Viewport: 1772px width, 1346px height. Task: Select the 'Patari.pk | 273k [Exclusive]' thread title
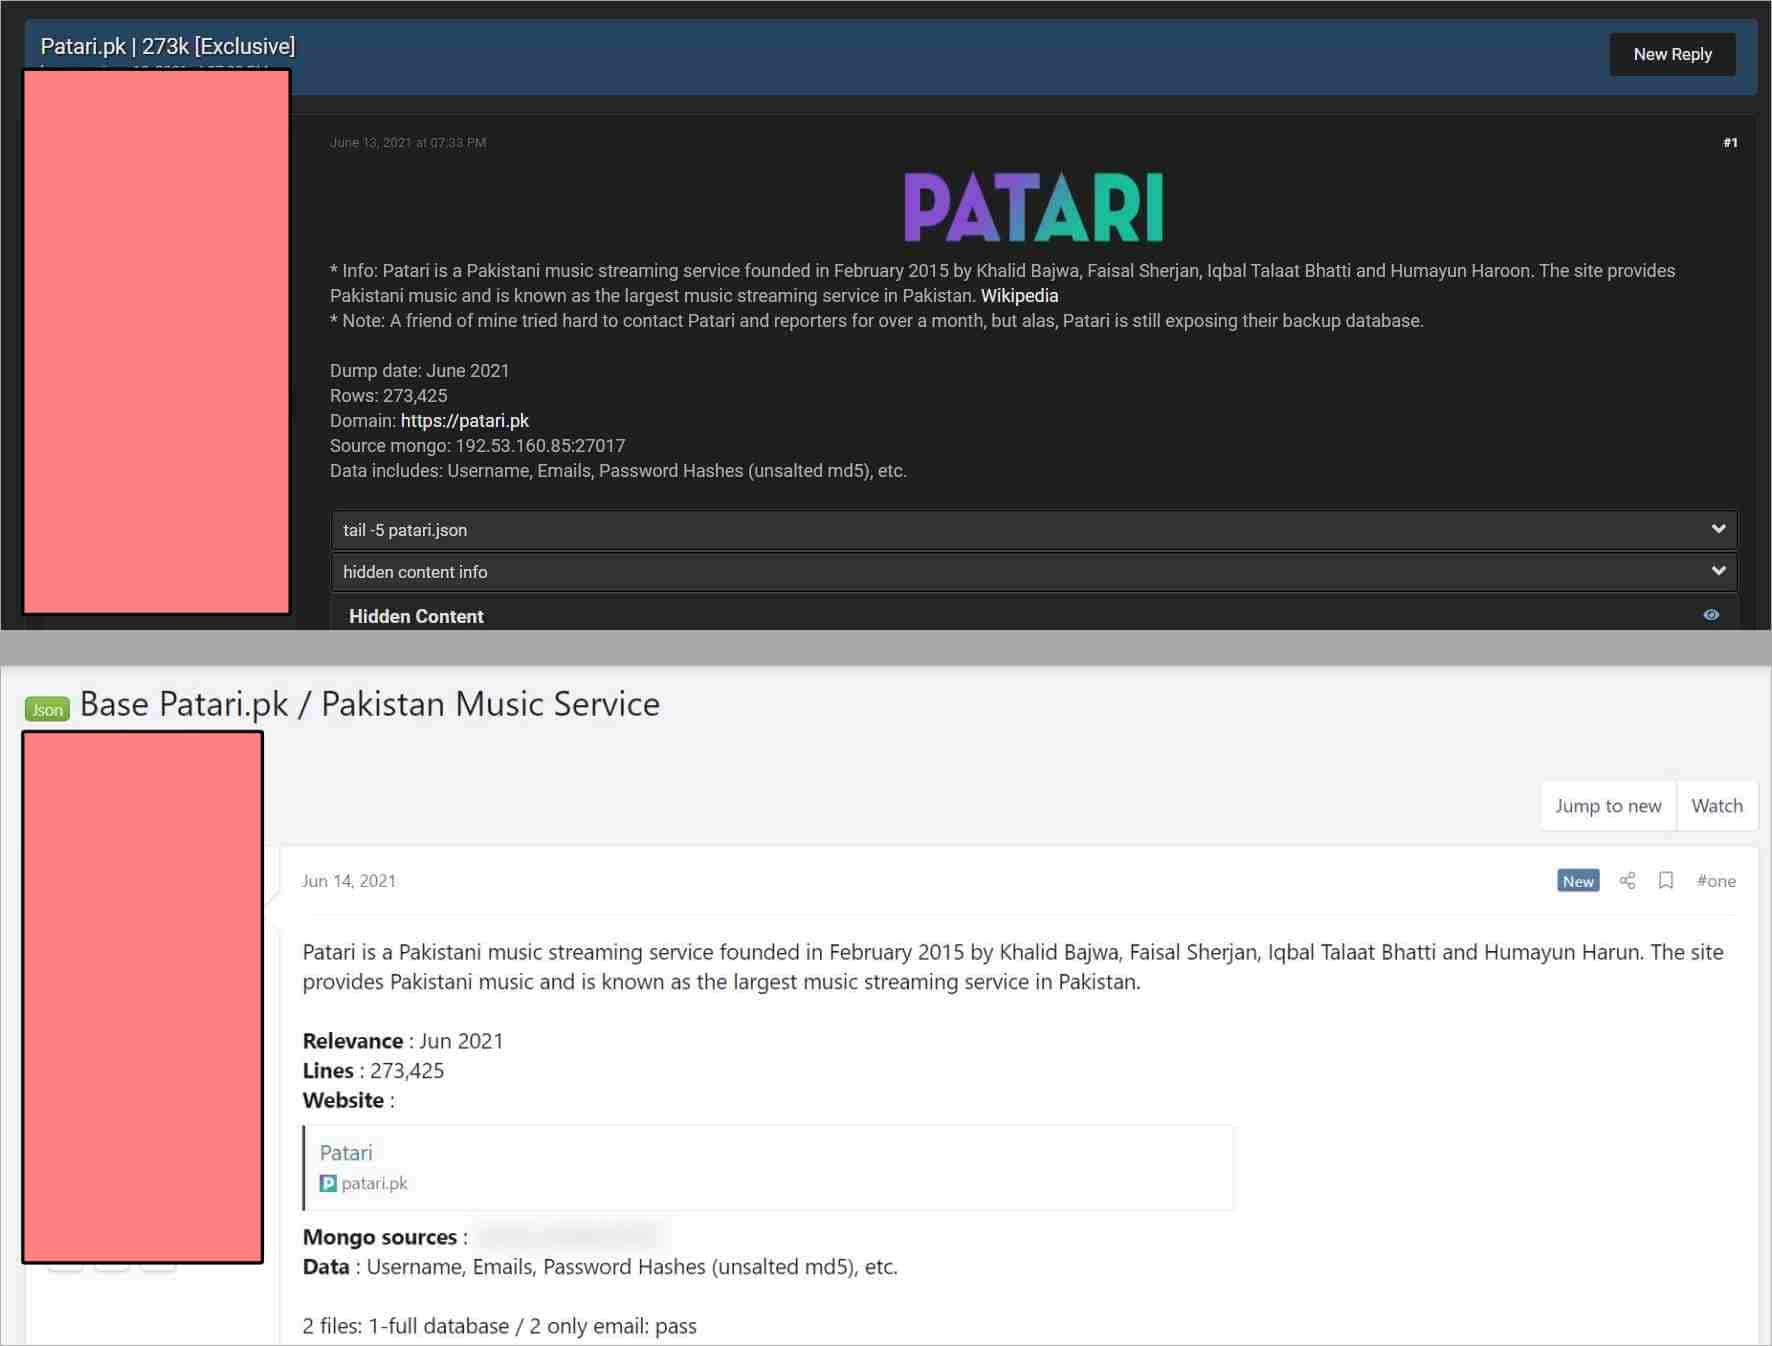[168, 46]
